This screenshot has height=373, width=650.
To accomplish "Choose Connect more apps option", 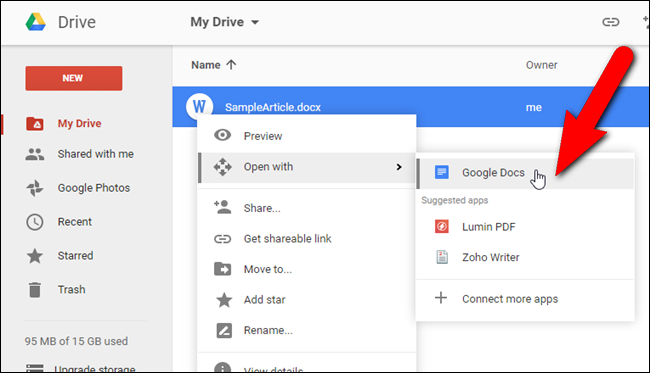I will 525,299.
